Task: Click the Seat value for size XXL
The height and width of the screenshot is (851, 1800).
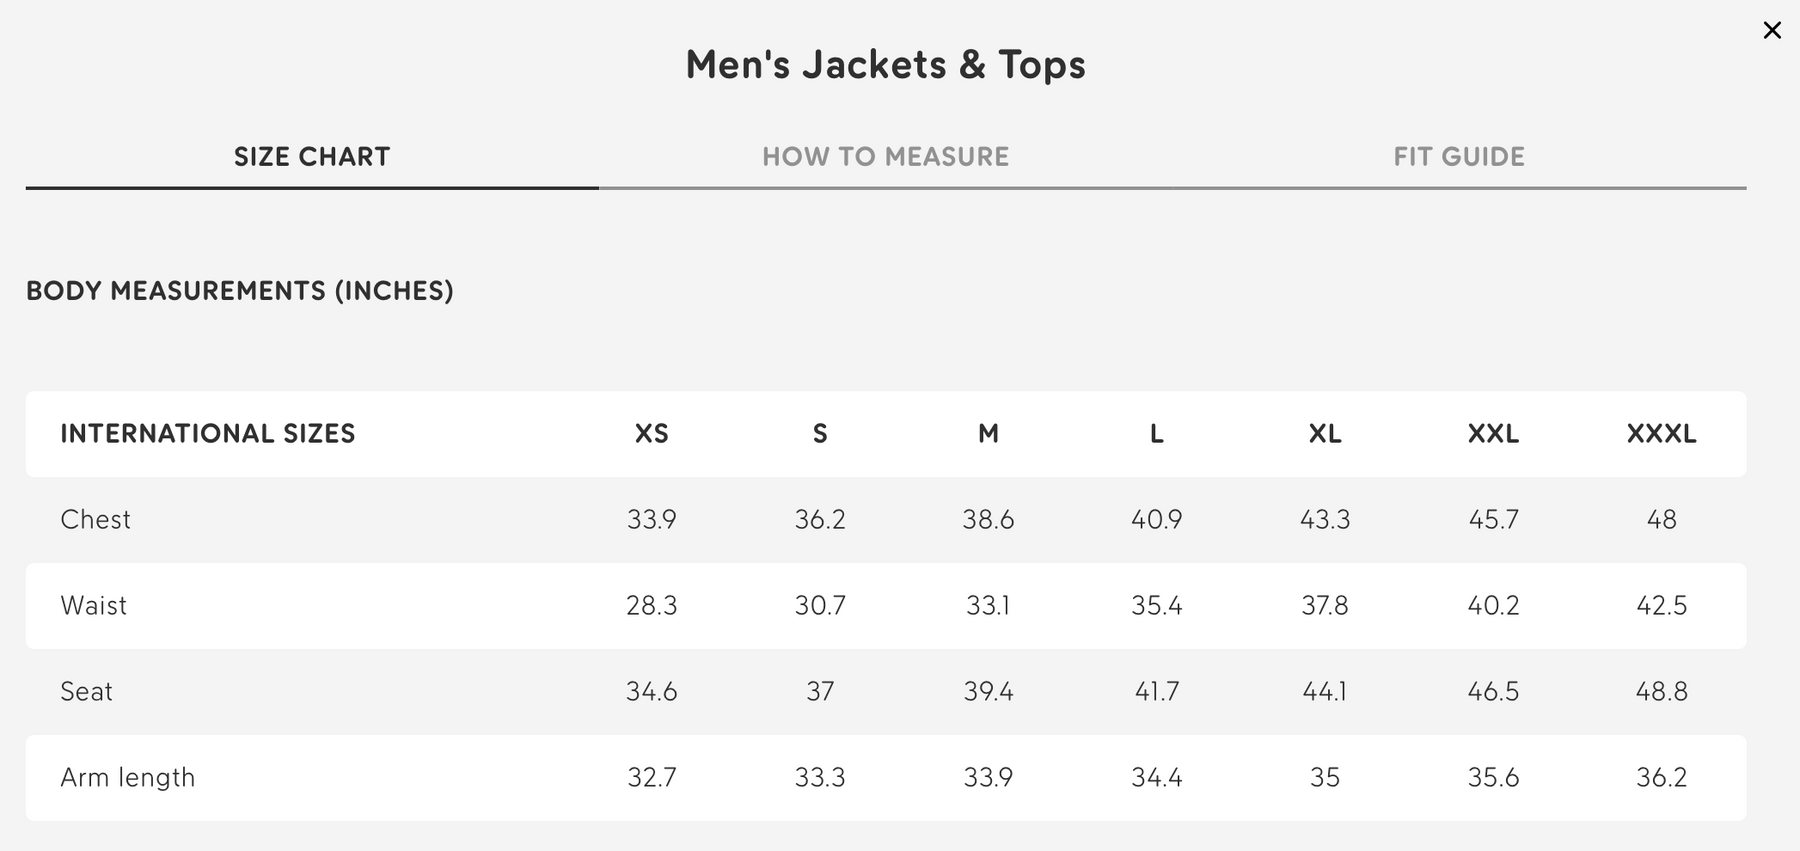Action: pyautogui.click(x=1493, y=692)
